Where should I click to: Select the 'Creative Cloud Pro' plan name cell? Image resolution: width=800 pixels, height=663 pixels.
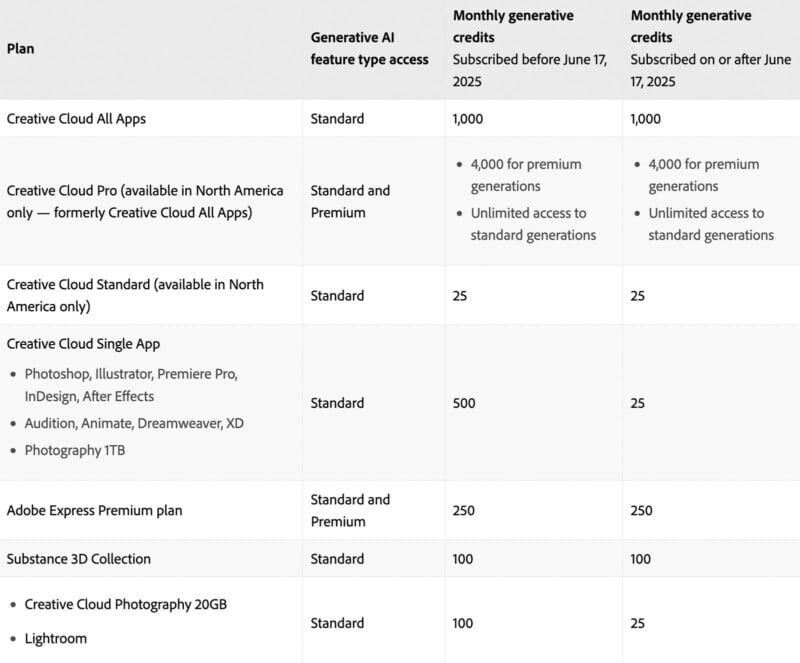coord(145,201)
